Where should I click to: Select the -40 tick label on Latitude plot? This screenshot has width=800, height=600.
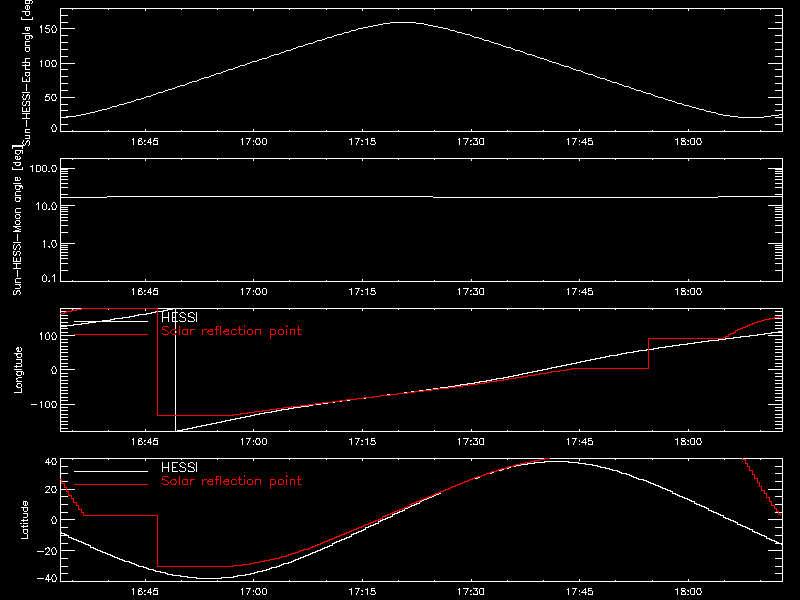(x=47, y=579)
